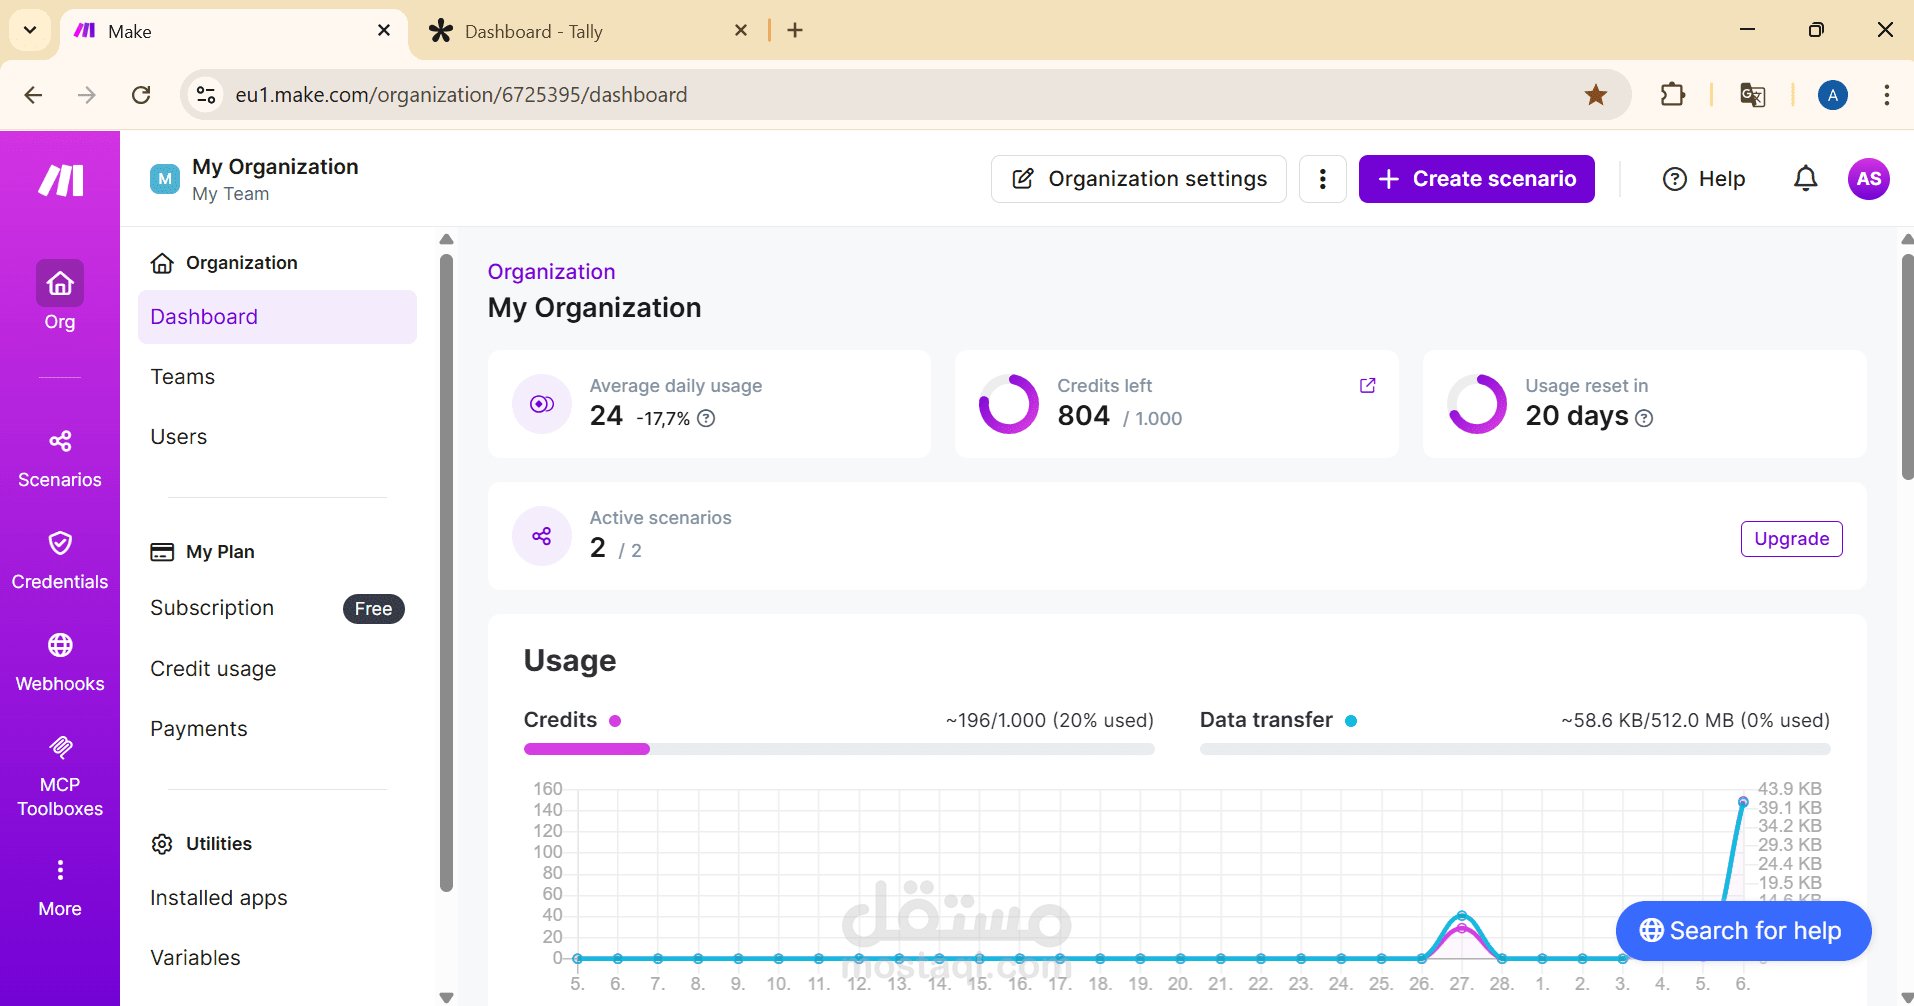Open the Org home section

click(60, 296)
